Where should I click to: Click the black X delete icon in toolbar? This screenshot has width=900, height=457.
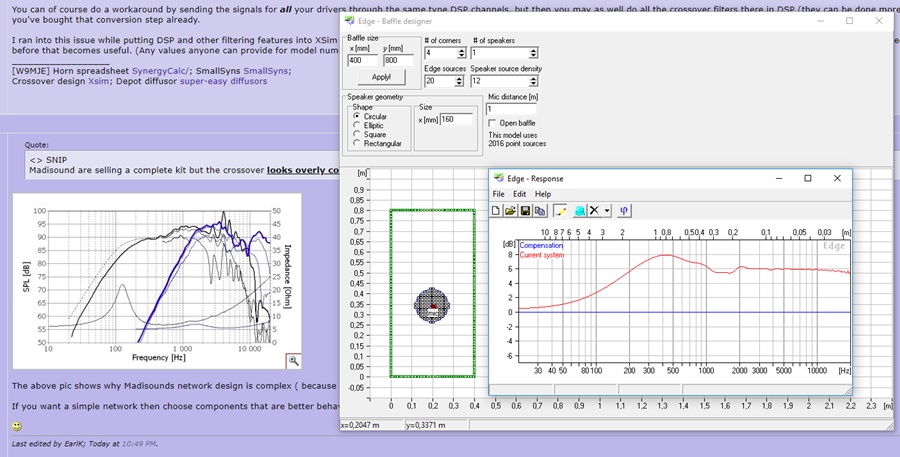pos(594,211)
